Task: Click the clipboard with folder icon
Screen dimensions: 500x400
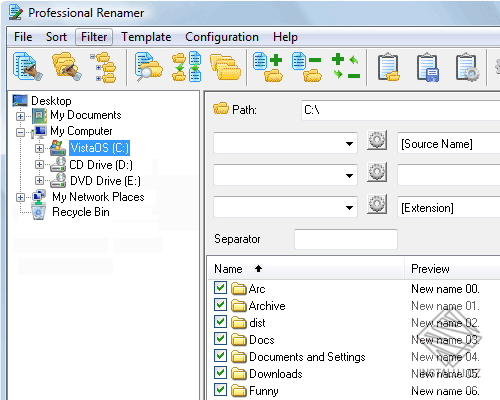Action: (x=388, y=67)
